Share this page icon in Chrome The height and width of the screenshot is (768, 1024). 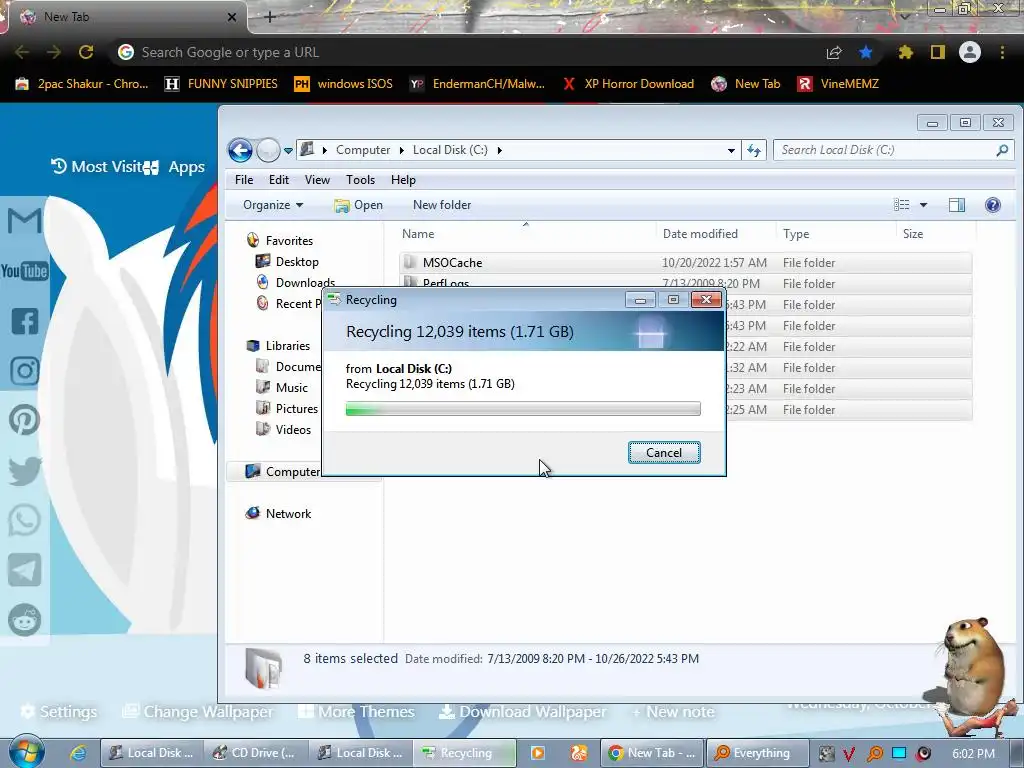tap(834, 52)
